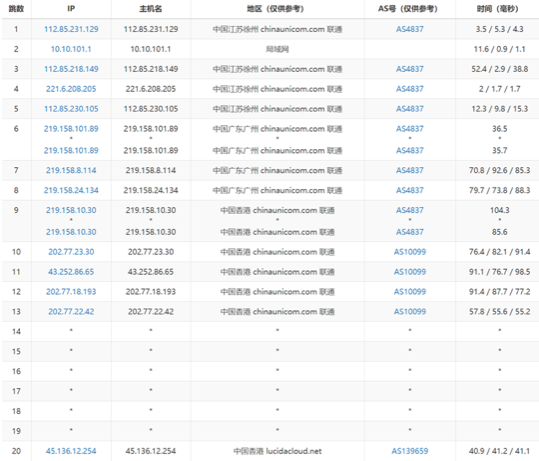Open the AS4837 link in hop 4 row
539x461 pixels.
410,89
